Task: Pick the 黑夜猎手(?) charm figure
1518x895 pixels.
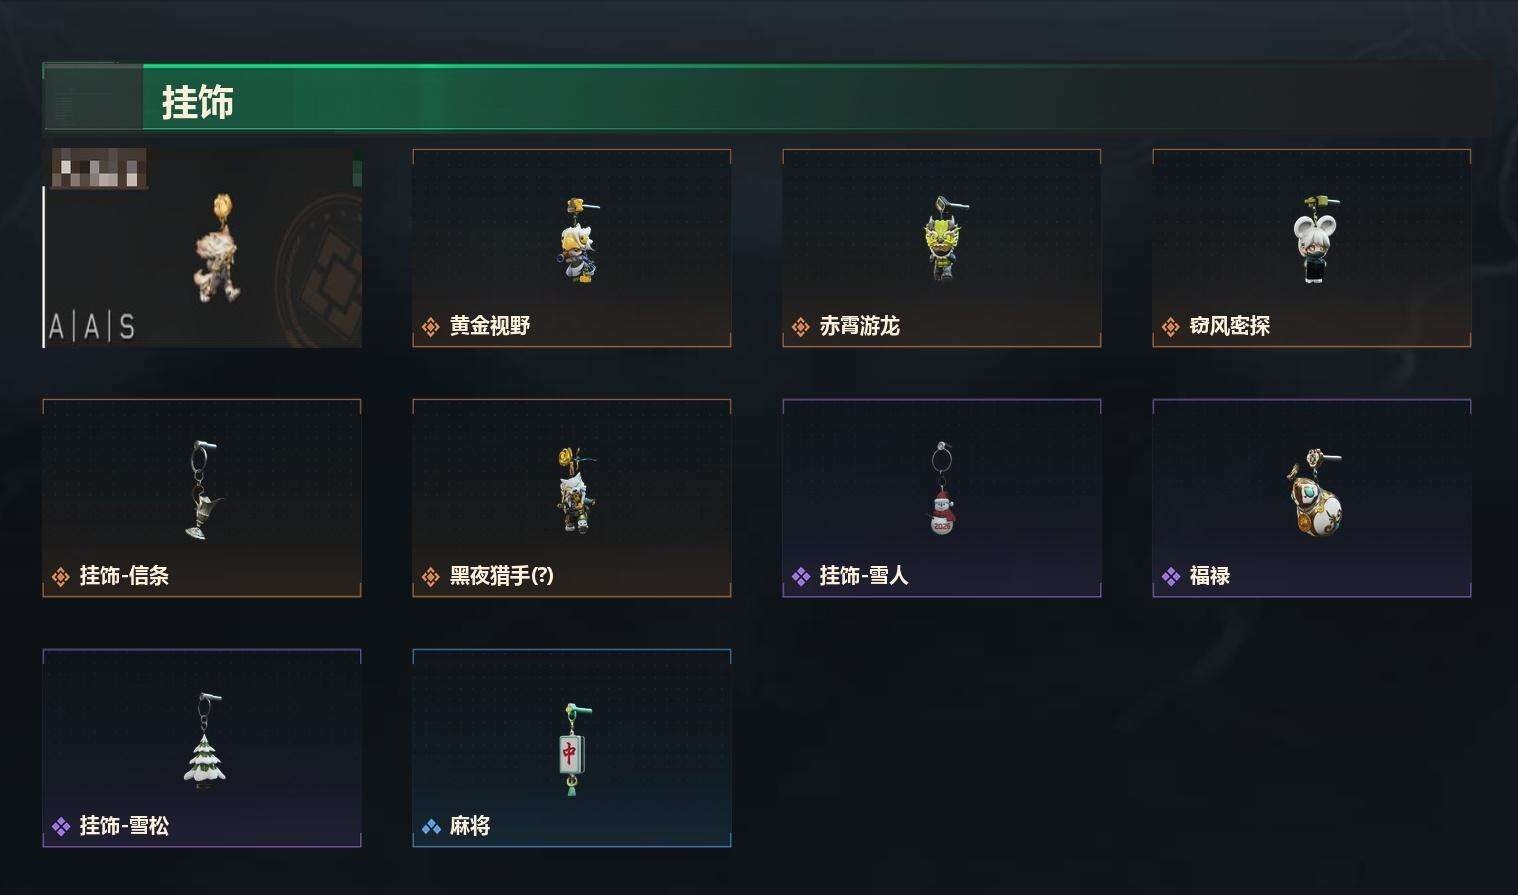Action: pyautogui.click(x=575, y=490)
